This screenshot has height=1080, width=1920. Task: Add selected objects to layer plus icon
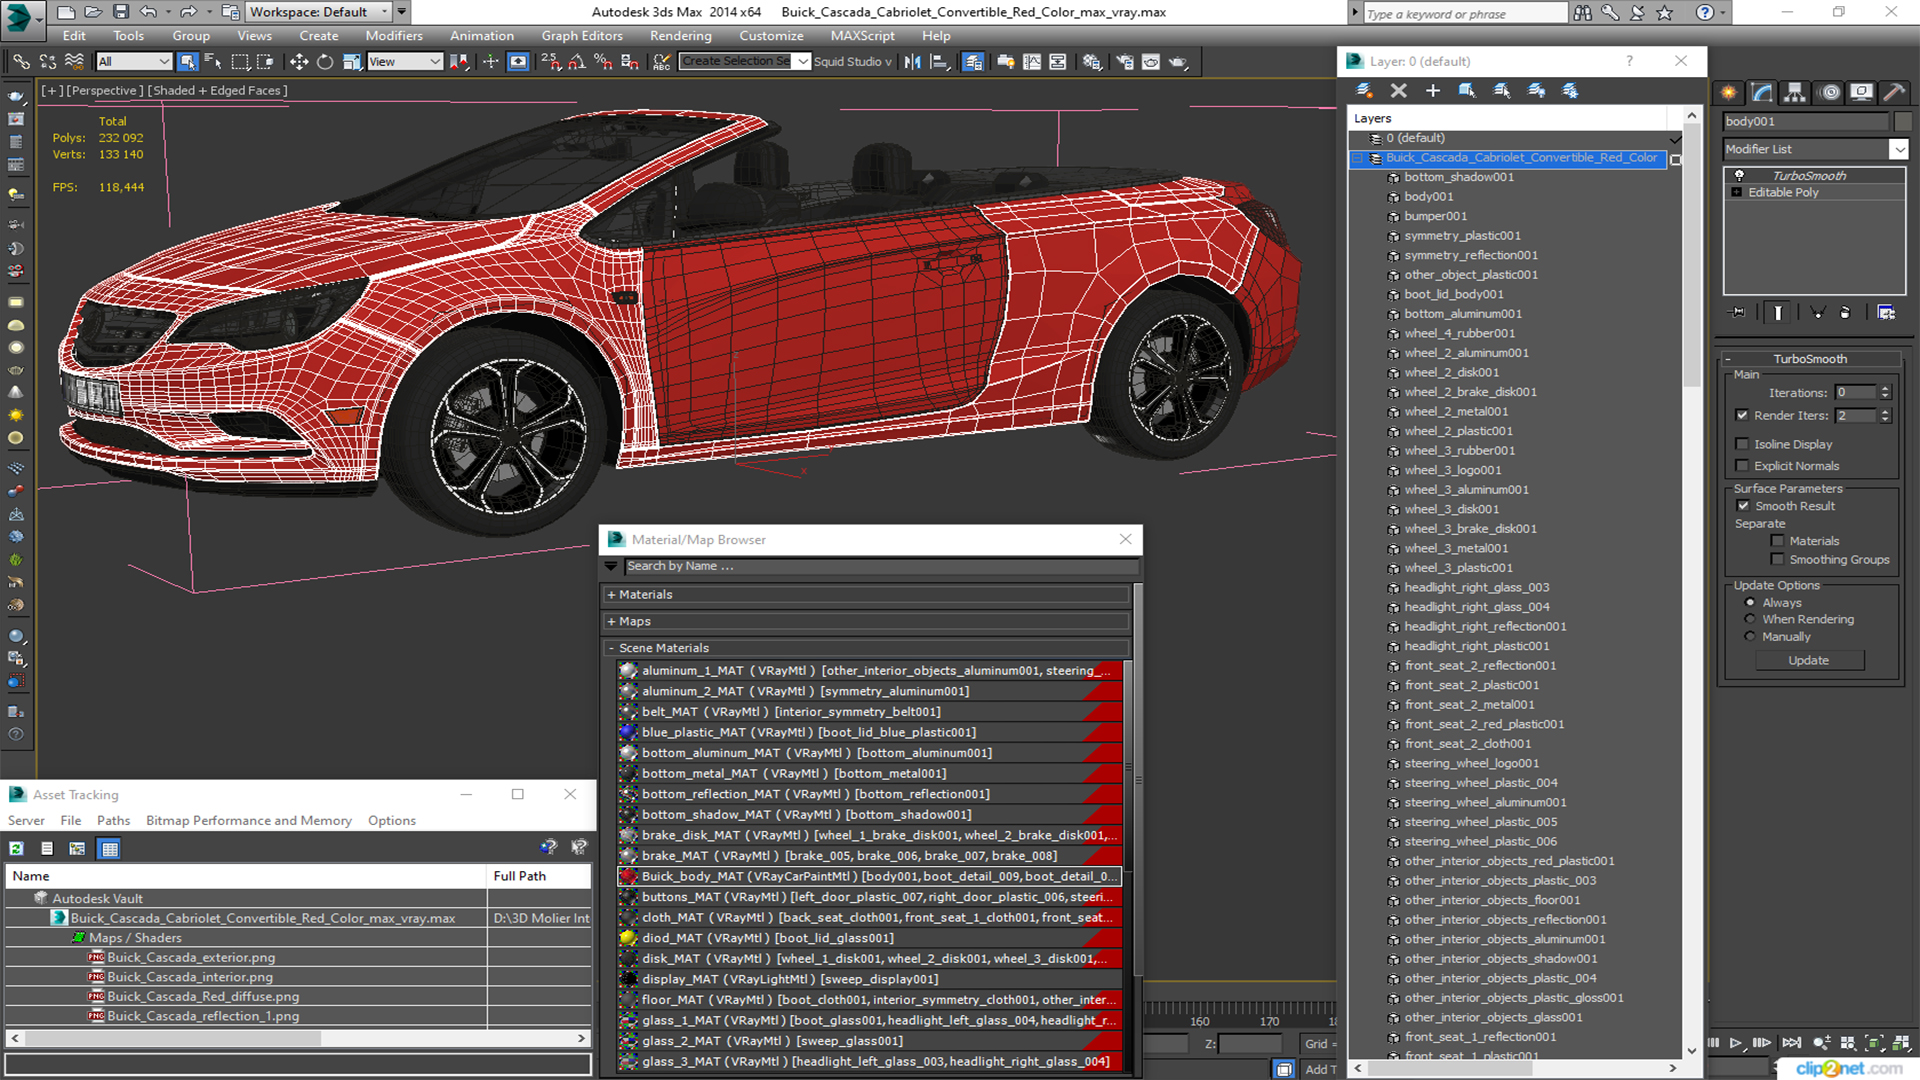point(1433,91)
